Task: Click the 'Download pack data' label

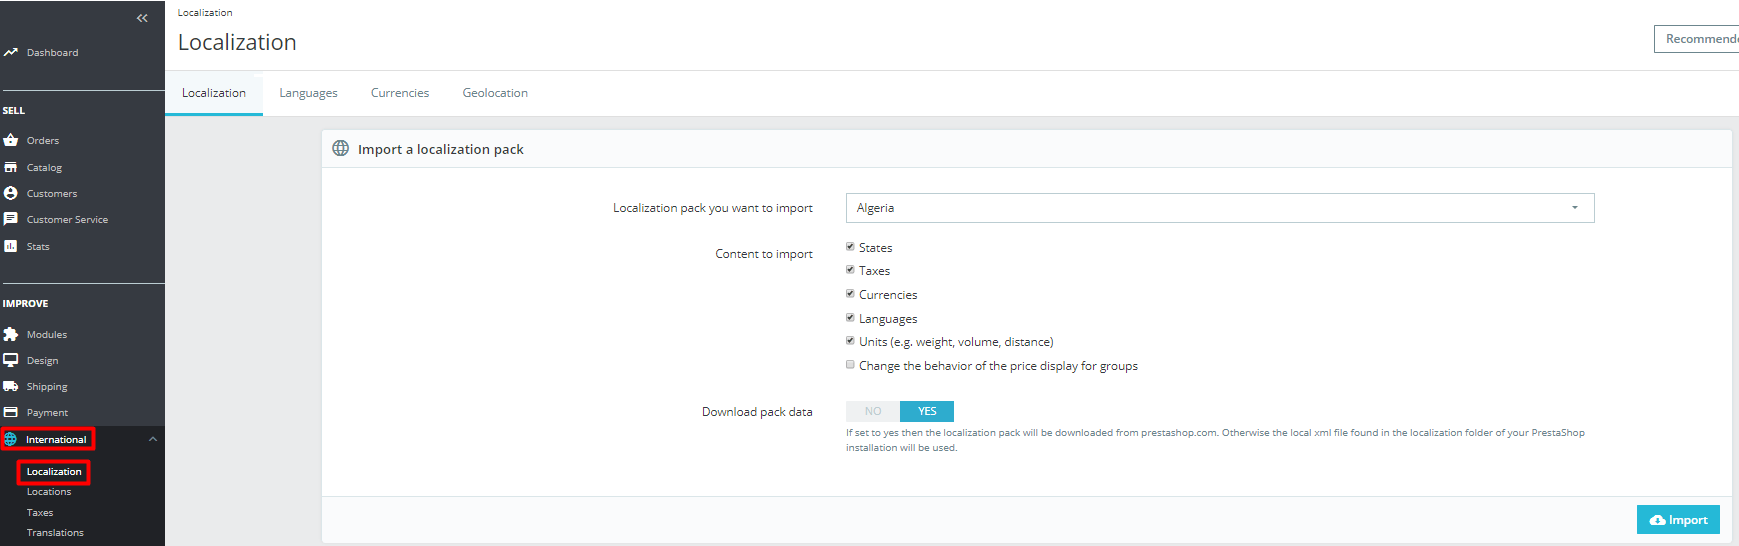Action: click(757, 412)
